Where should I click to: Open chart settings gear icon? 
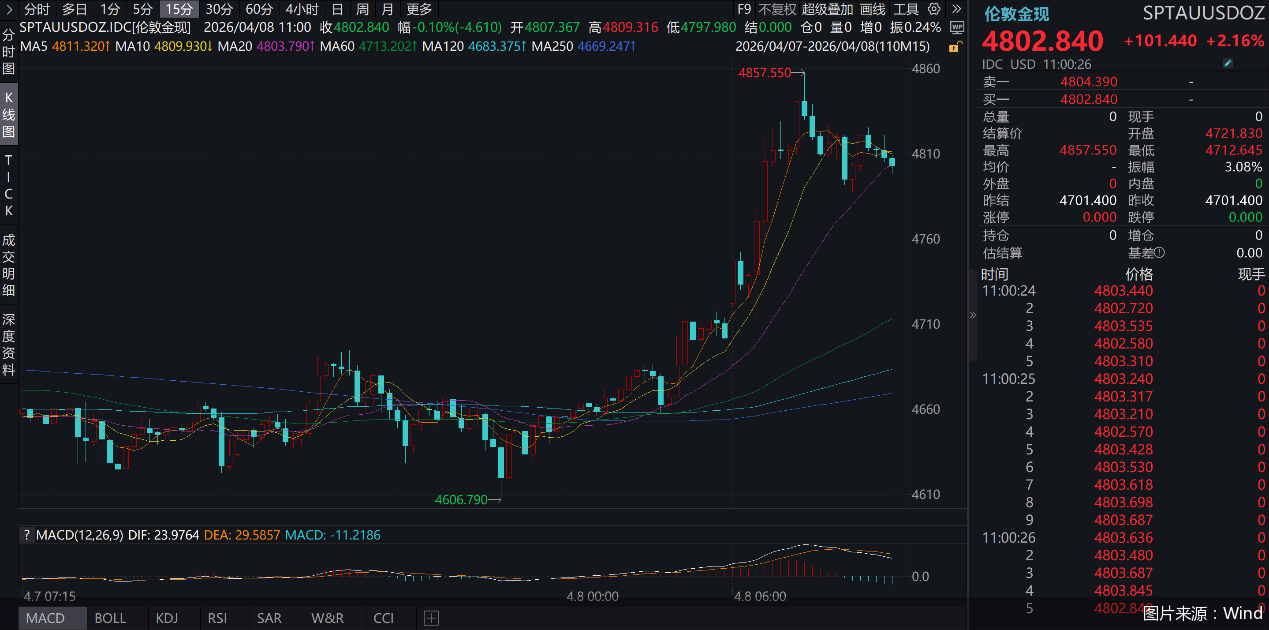(x=934, y=9)
